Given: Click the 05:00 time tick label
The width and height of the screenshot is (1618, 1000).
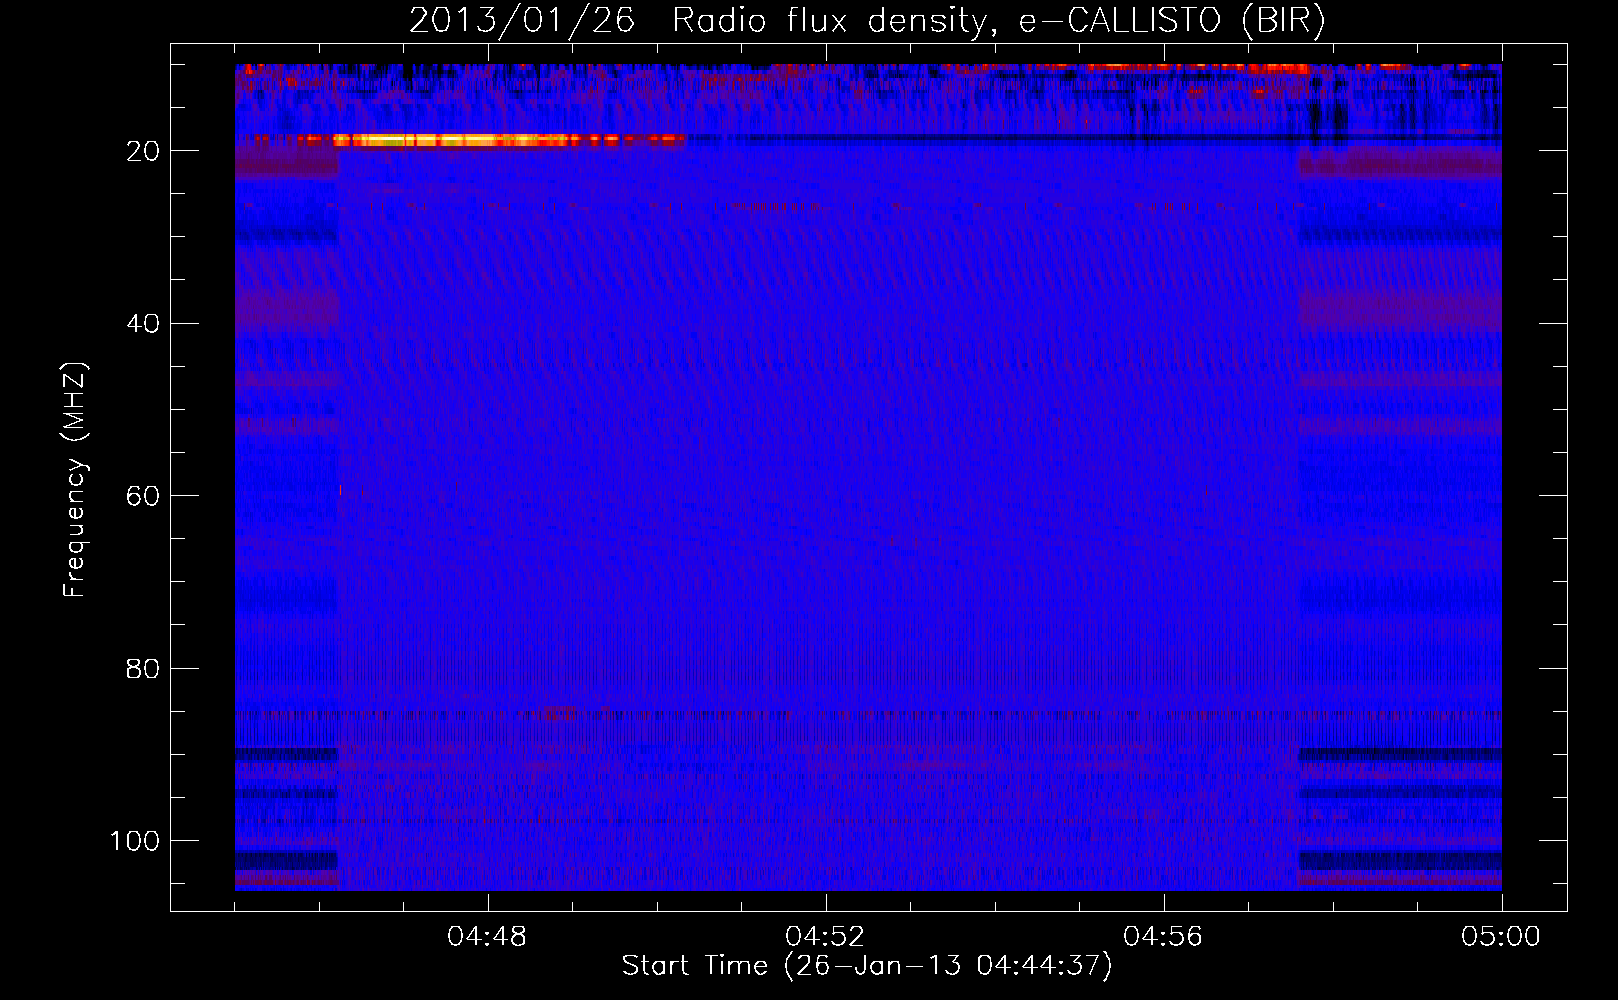Looking at the screenshot, I should (1501, 937).
